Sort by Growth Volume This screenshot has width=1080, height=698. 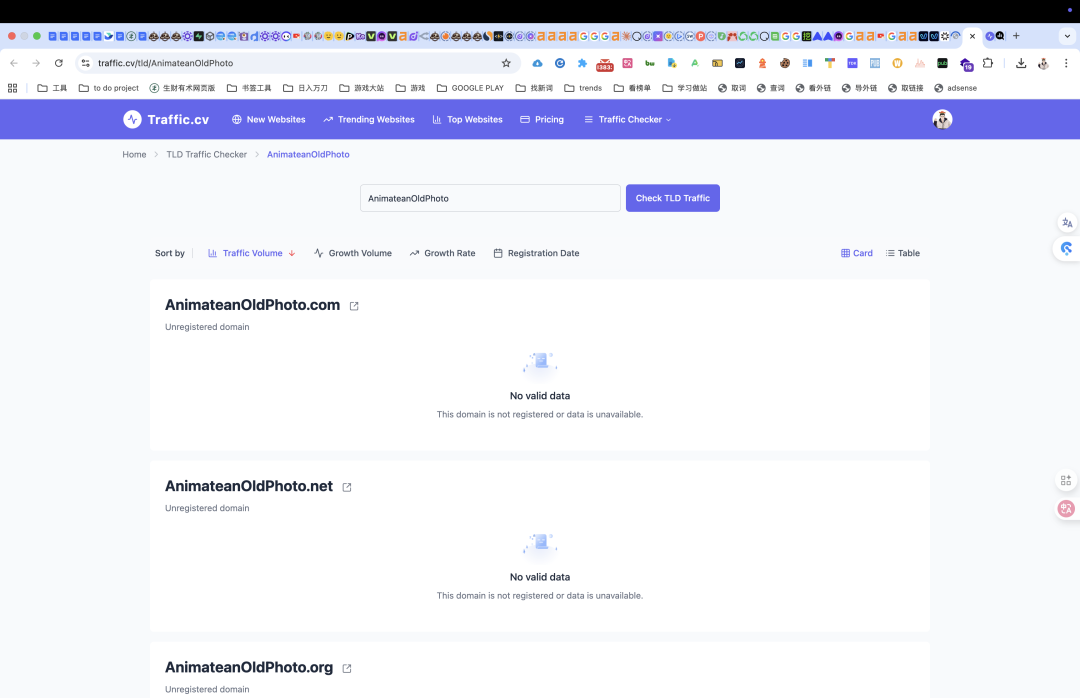pos(353,253)
